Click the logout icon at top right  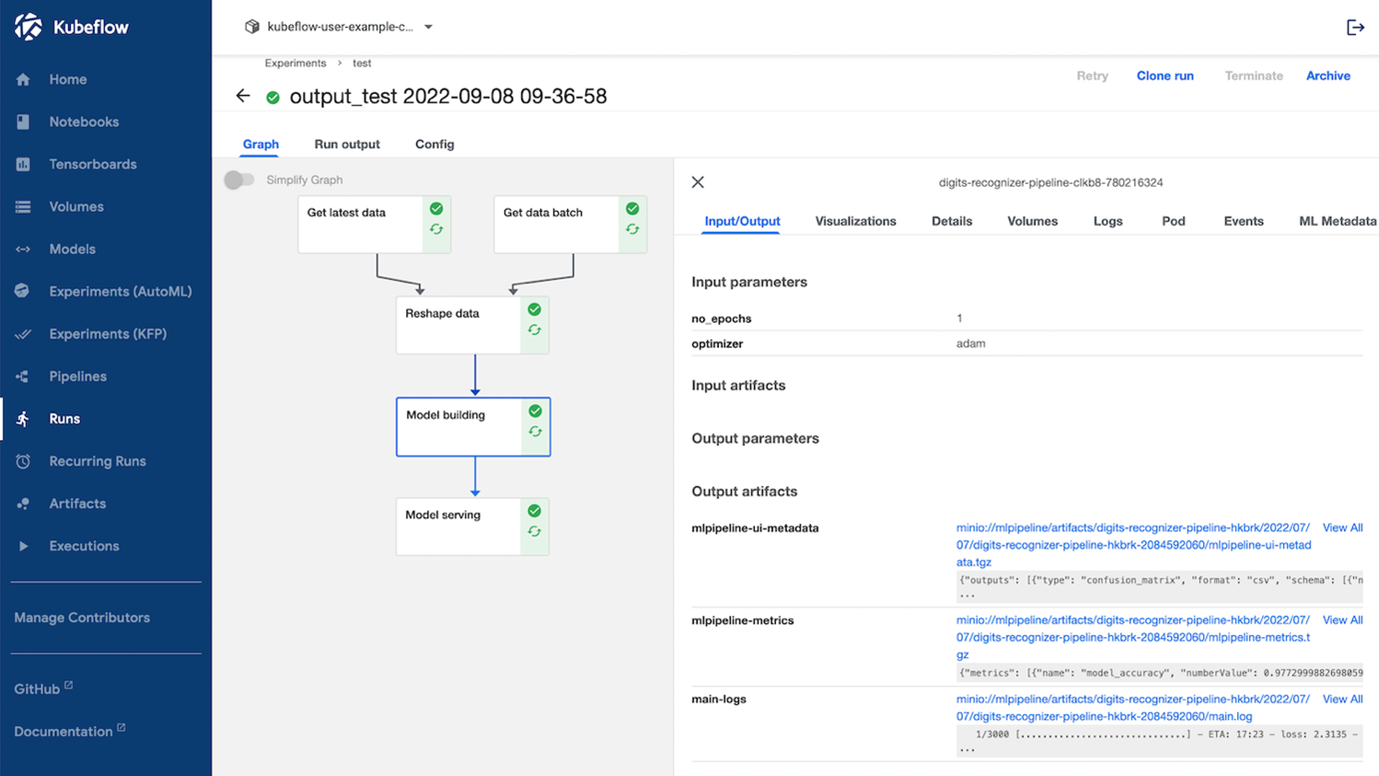(x=1355, y=27)
